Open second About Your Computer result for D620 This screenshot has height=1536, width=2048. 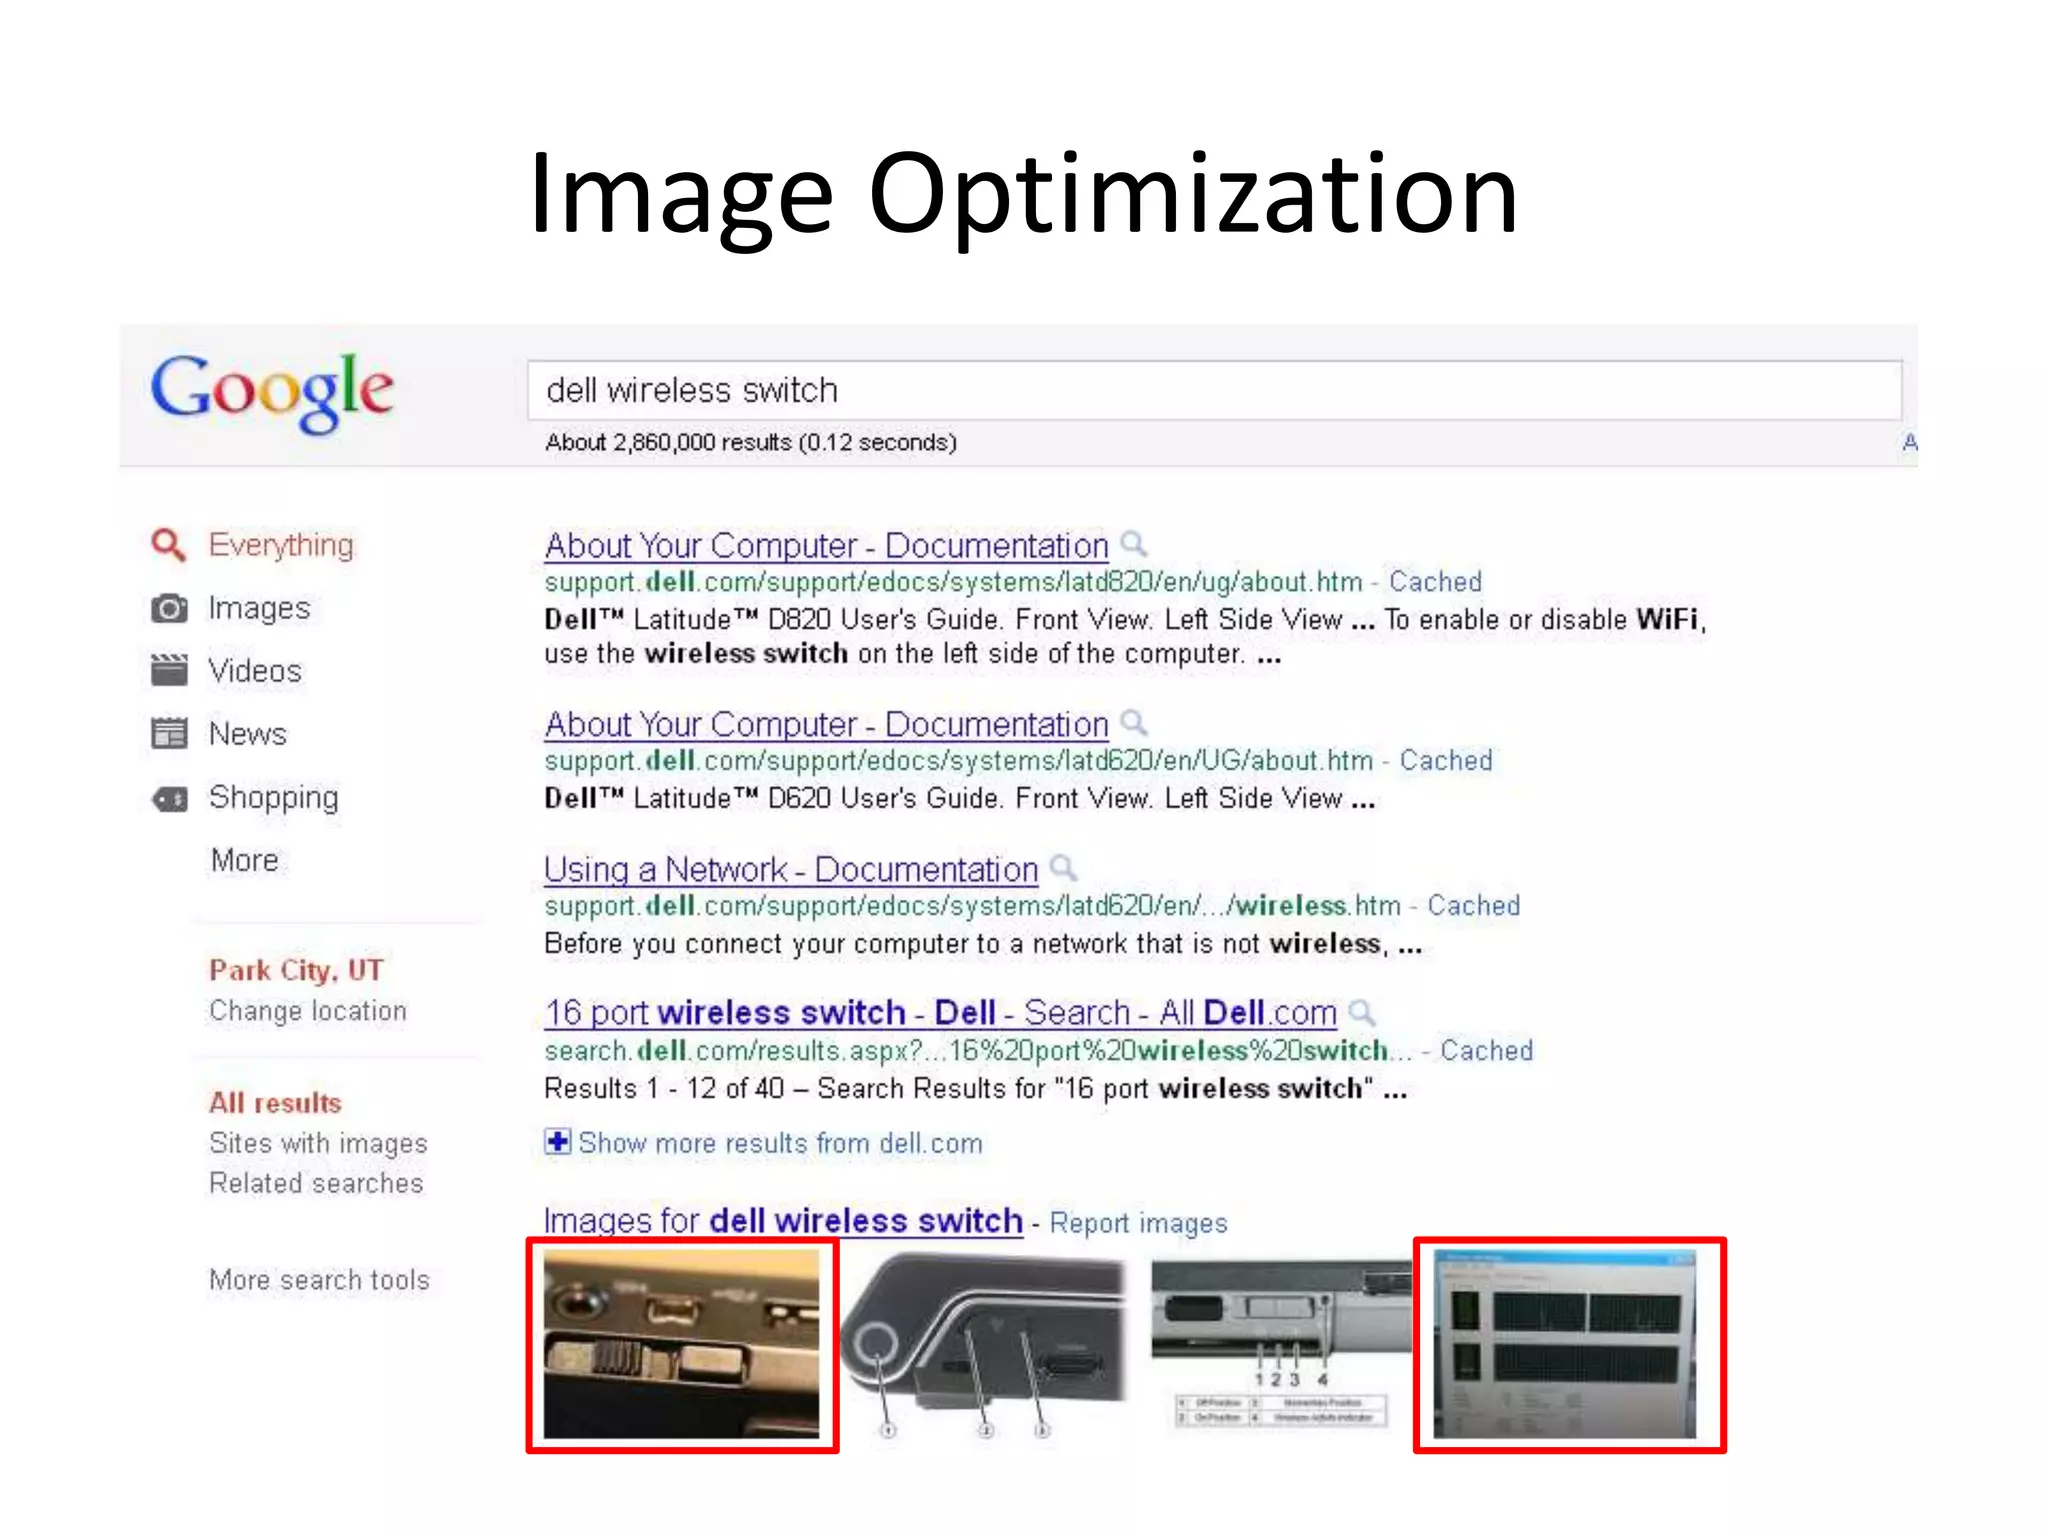[x=827, y=725]
